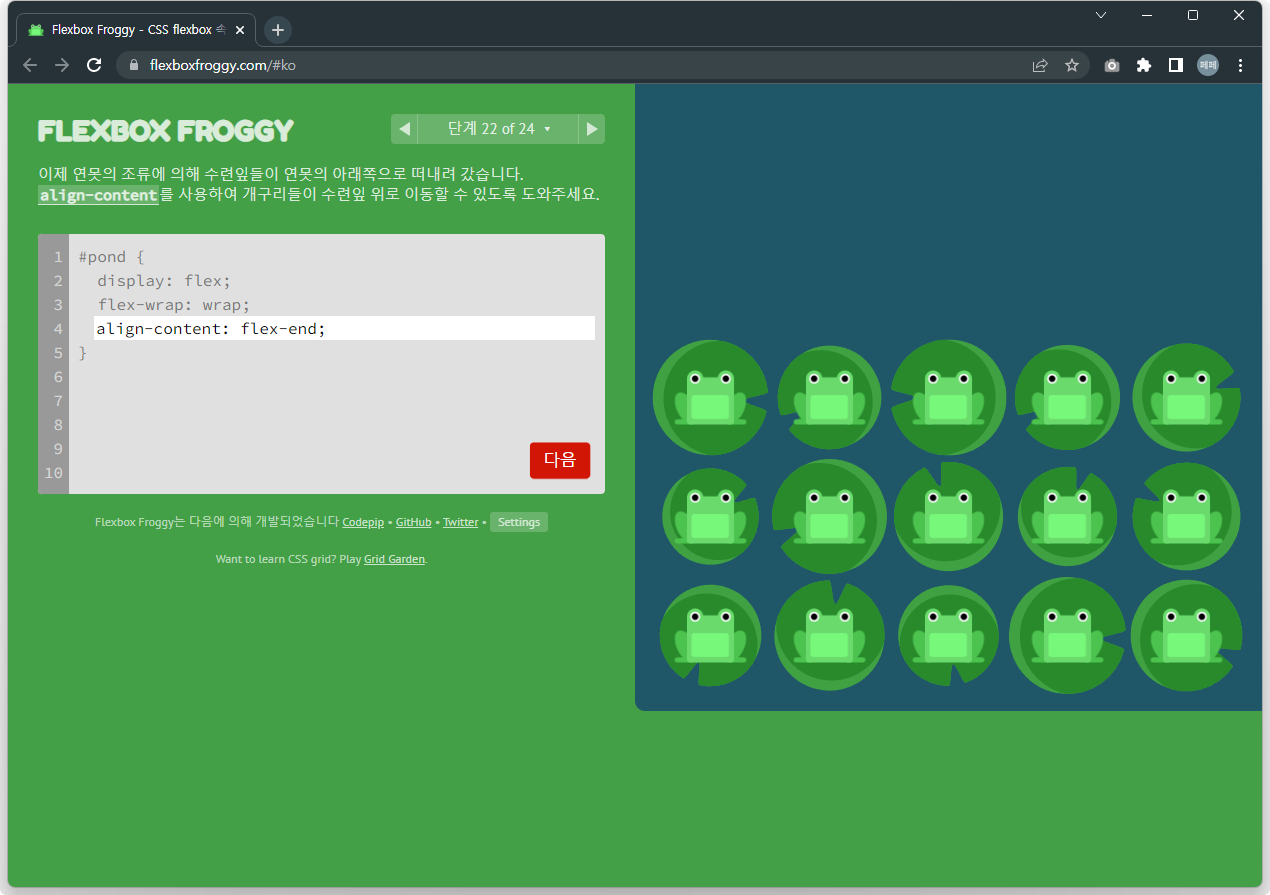View site information lock icon

(x=133, y=65)
